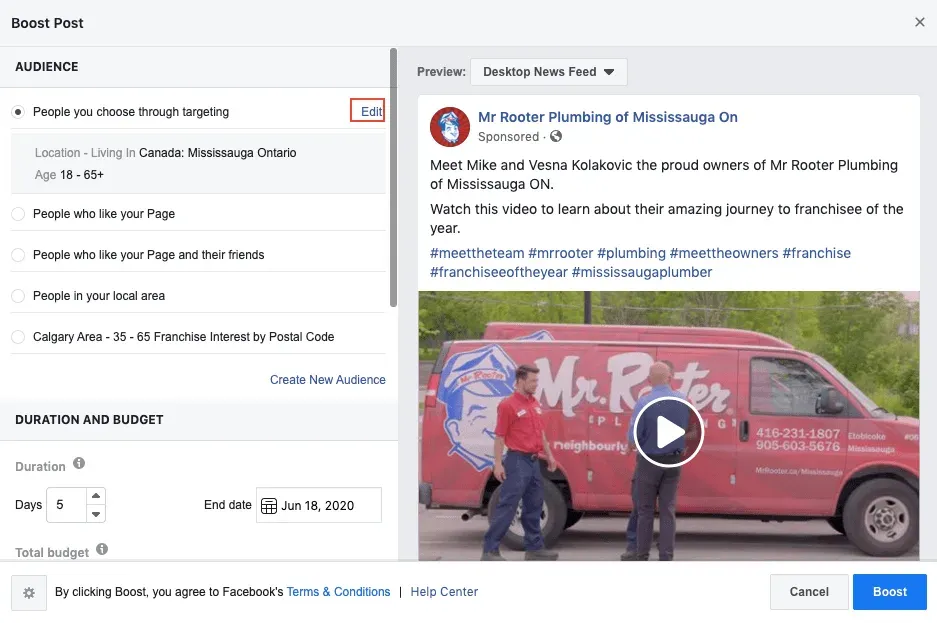Click the Mr Rooter profile picture
The width and height of the screenshot is (937, 623).
click(x=449, y=126)
